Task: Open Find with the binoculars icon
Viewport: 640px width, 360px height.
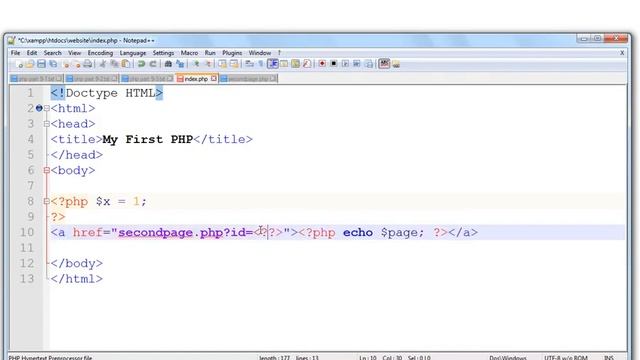Action: [168, 64]
